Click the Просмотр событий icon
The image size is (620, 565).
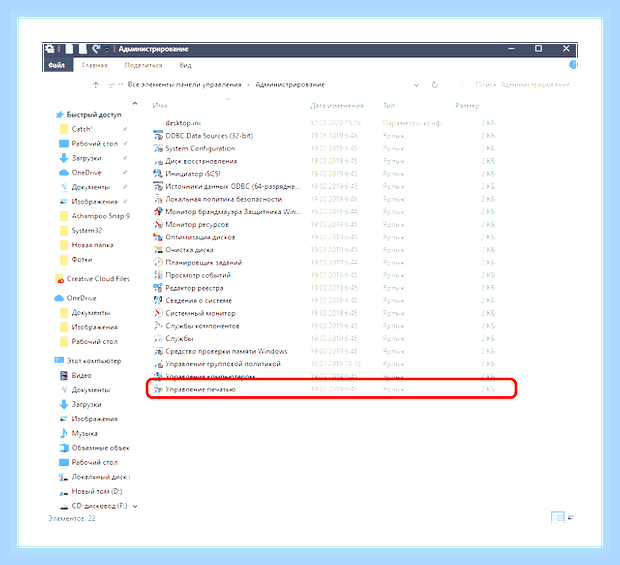click(x=158, y=275)
